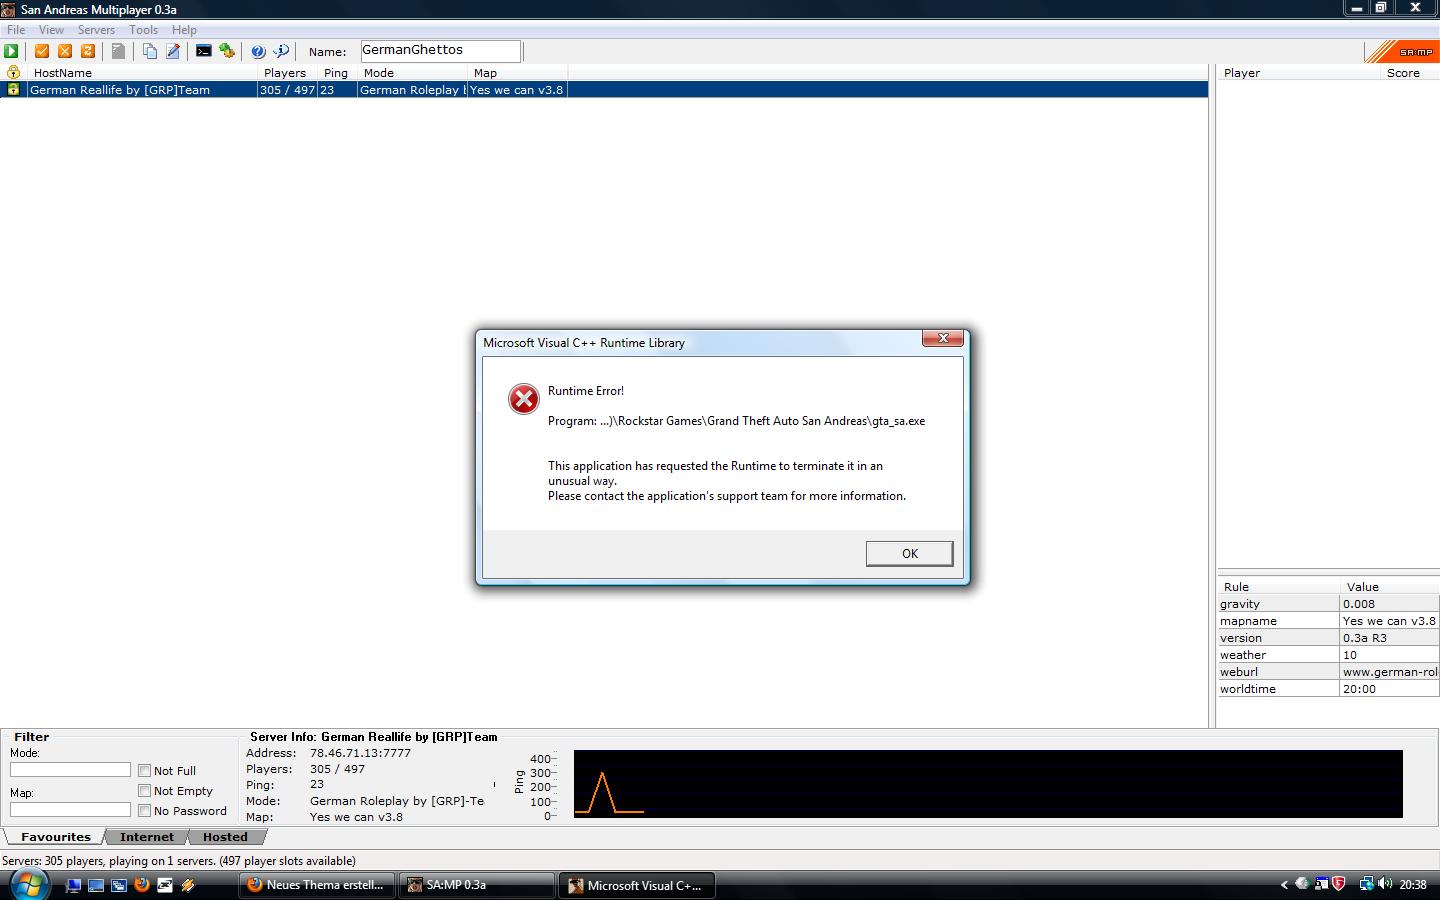This screenshot has width=1440, height=900.
Task: Click the Score column header
Action: click(1409, 72)
